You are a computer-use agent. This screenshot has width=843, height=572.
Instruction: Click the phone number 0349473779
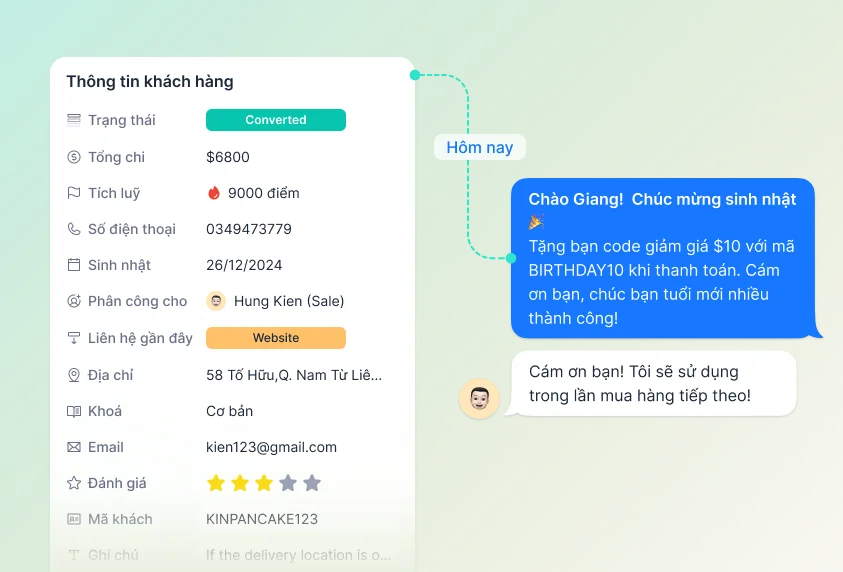249,229
